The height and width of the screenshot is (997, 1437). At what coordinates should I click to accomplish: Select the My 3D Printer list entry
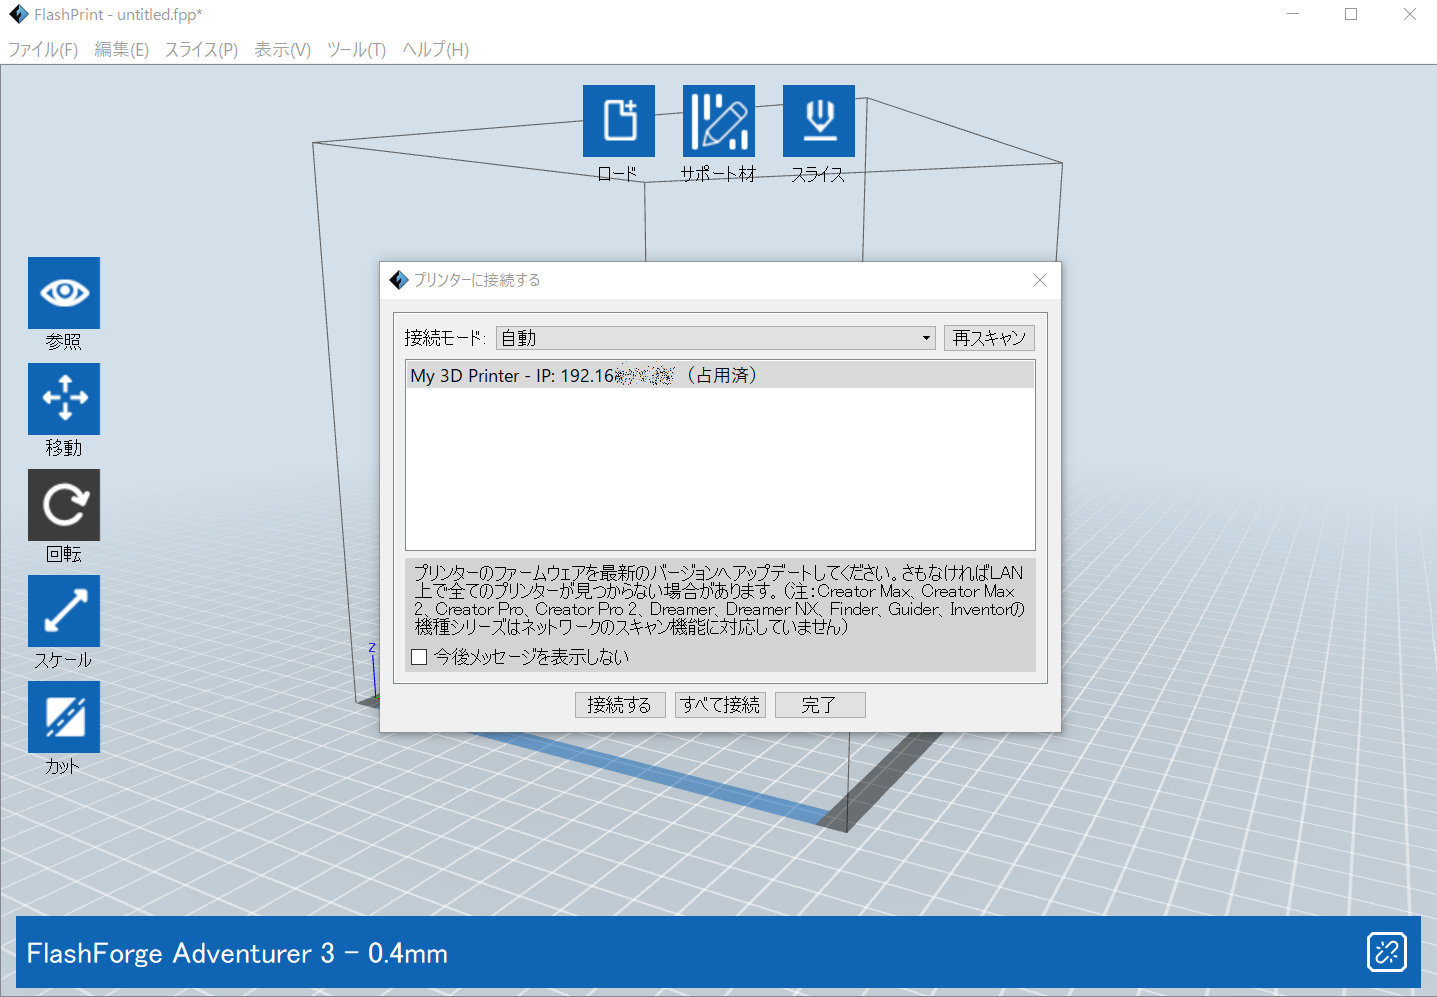(x=720, y=376)
